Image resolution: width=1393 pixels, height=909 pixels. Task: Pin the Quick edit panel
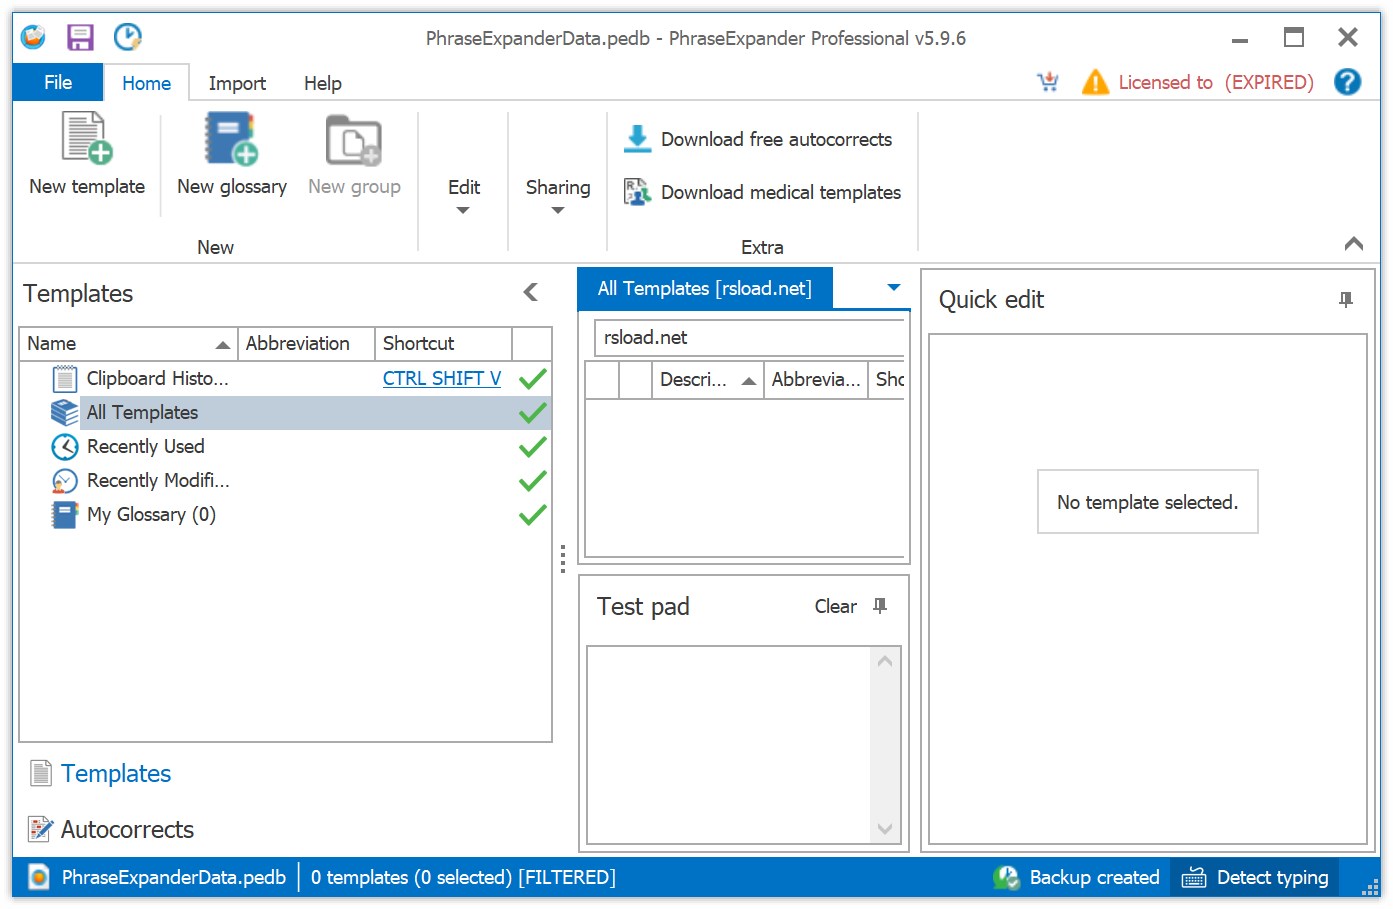[1346, 298]
